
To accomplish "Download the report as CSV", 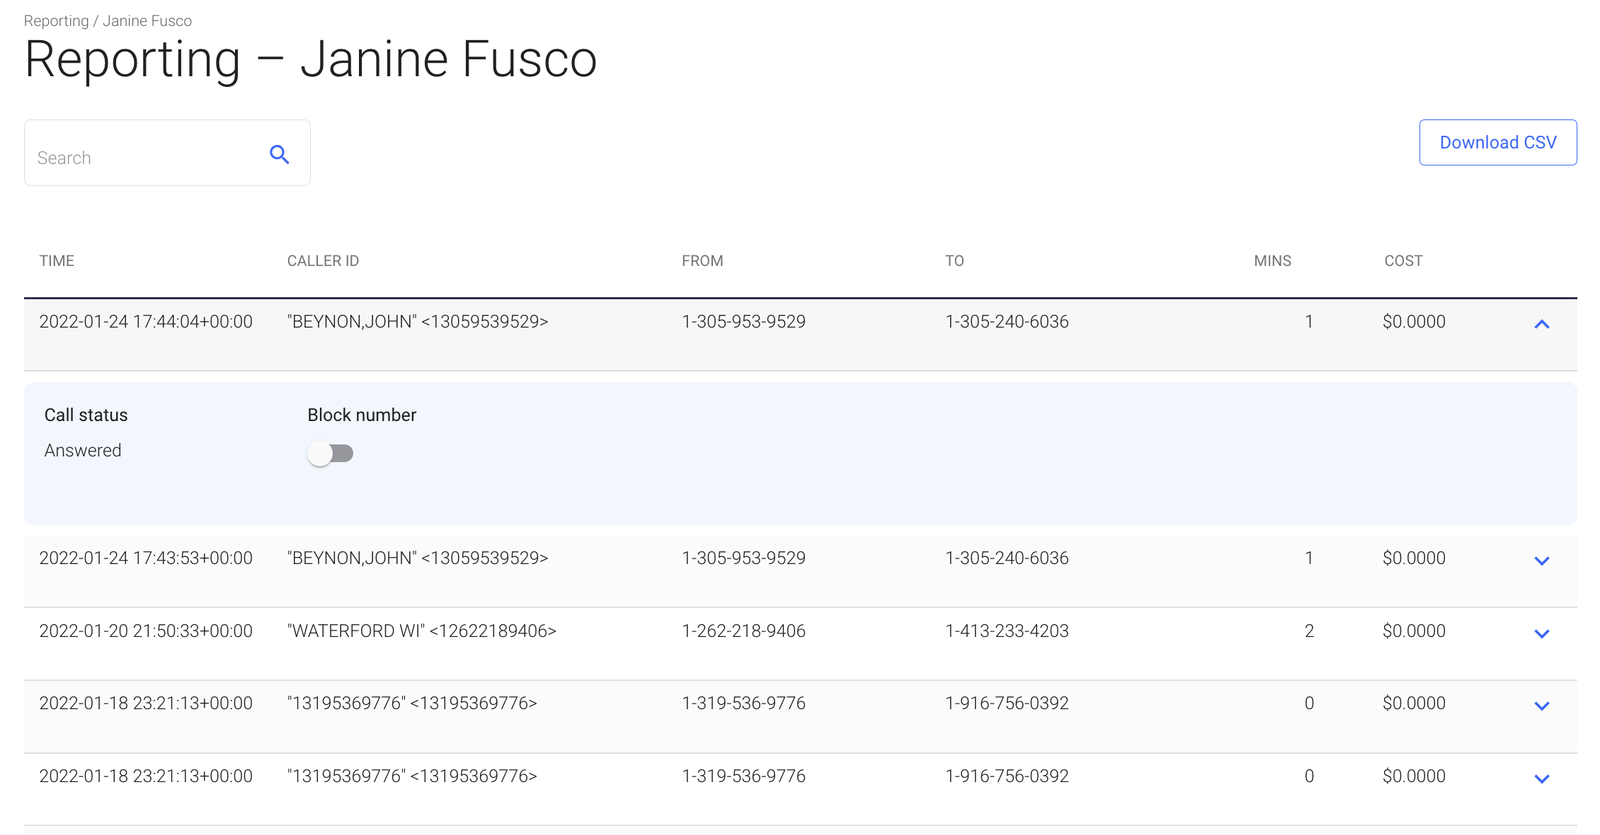I will point(1497,142).
